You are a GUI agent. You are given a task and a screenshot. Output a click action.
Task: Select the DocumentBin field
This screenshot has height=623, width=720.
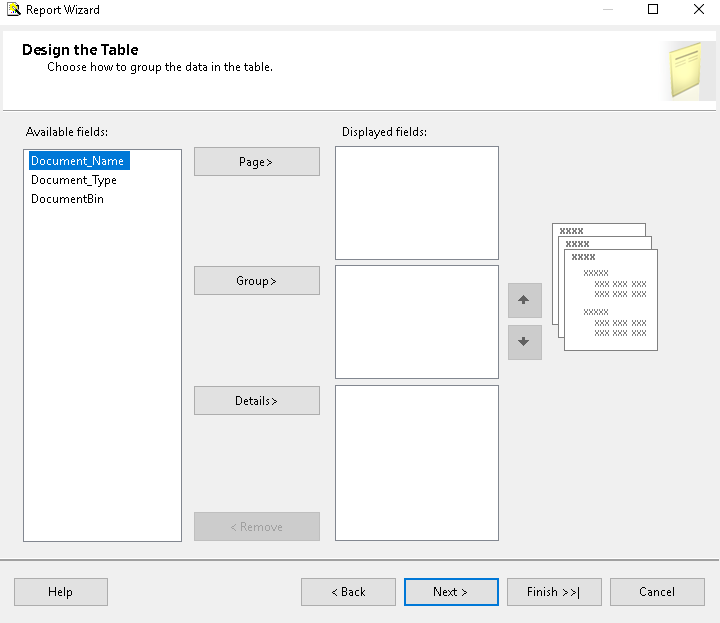click(67, 199)
